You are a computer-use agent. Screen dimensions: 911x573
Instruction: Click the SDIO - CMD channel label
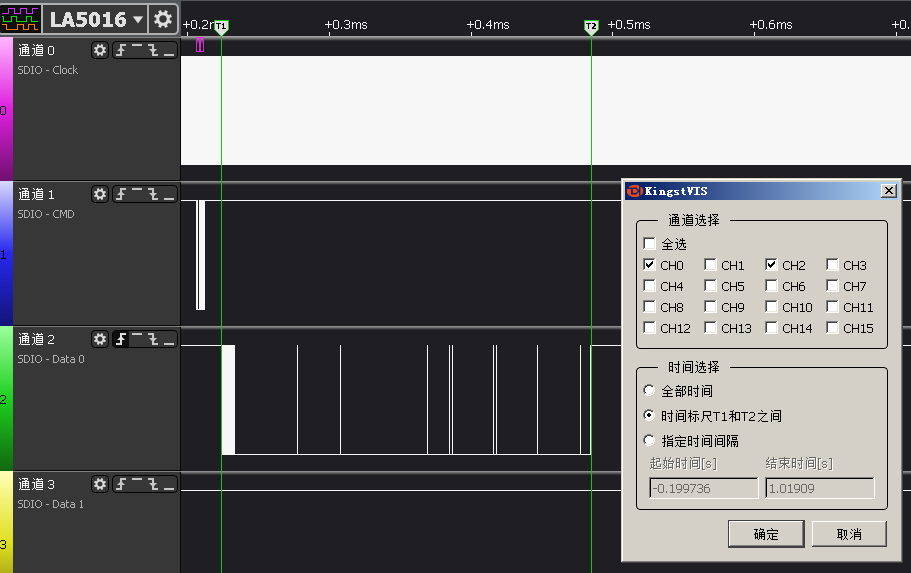pyautogui.click(x=46, y=214)
